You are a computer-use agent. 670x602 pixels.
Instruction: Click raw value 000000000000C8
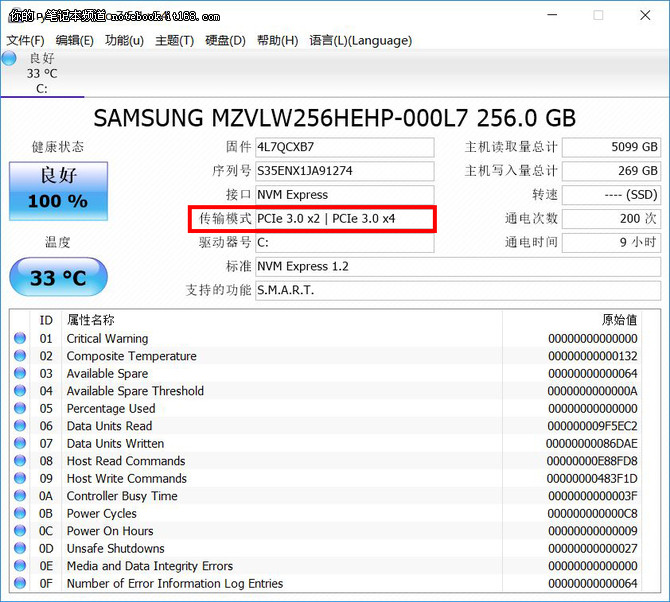[592, 514]
